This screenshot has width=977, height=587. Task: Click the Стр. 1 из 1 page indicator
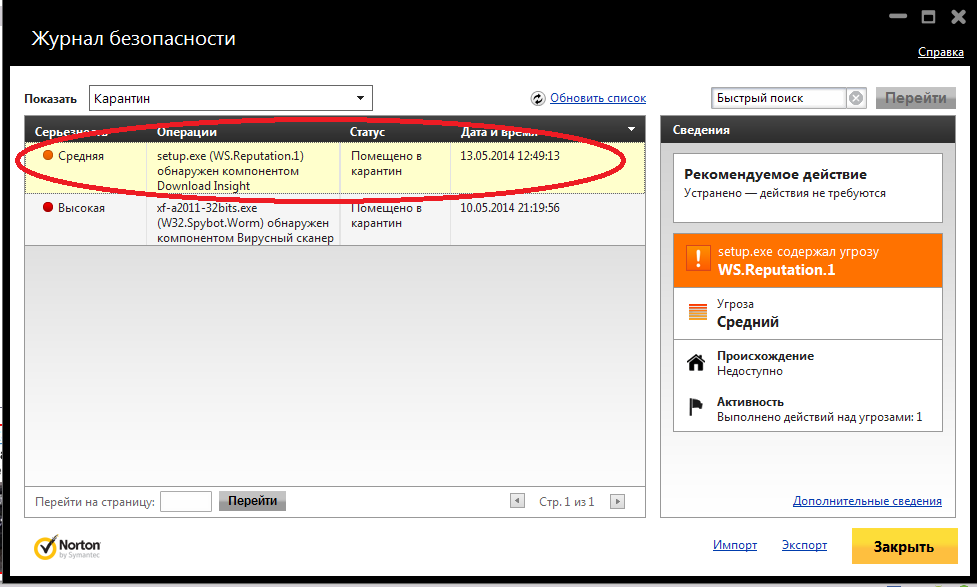point(566,502)
